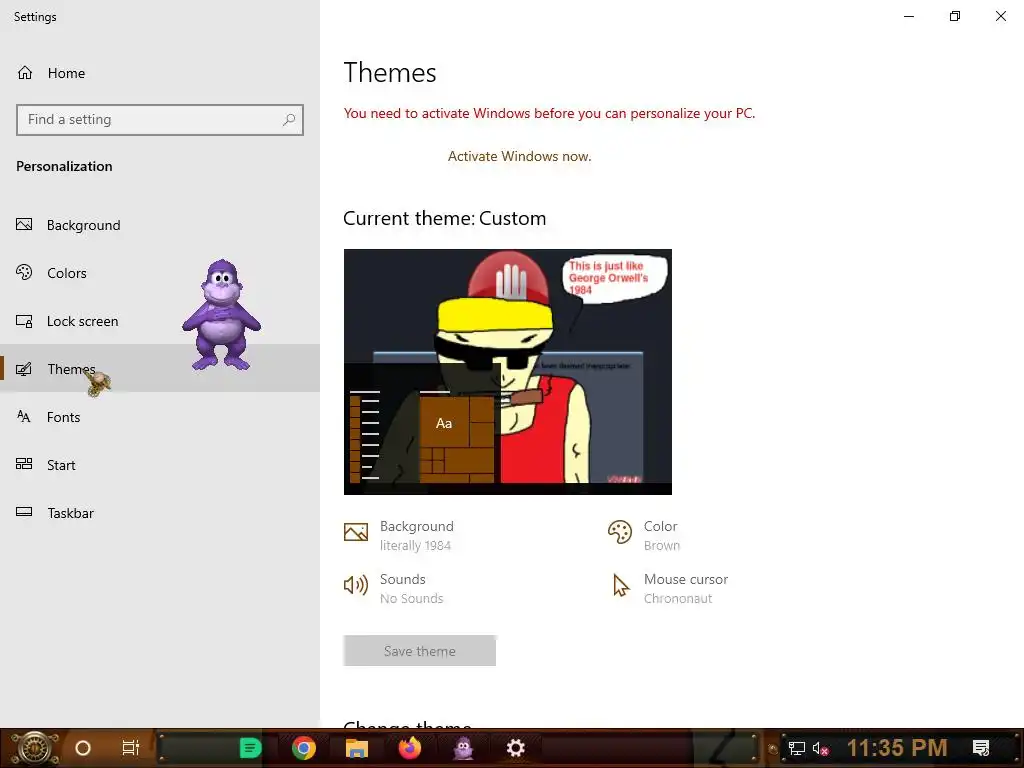Viewport: 1024px width, 768px height.
Task: Open the Home settings page
Action: (160, 73)
